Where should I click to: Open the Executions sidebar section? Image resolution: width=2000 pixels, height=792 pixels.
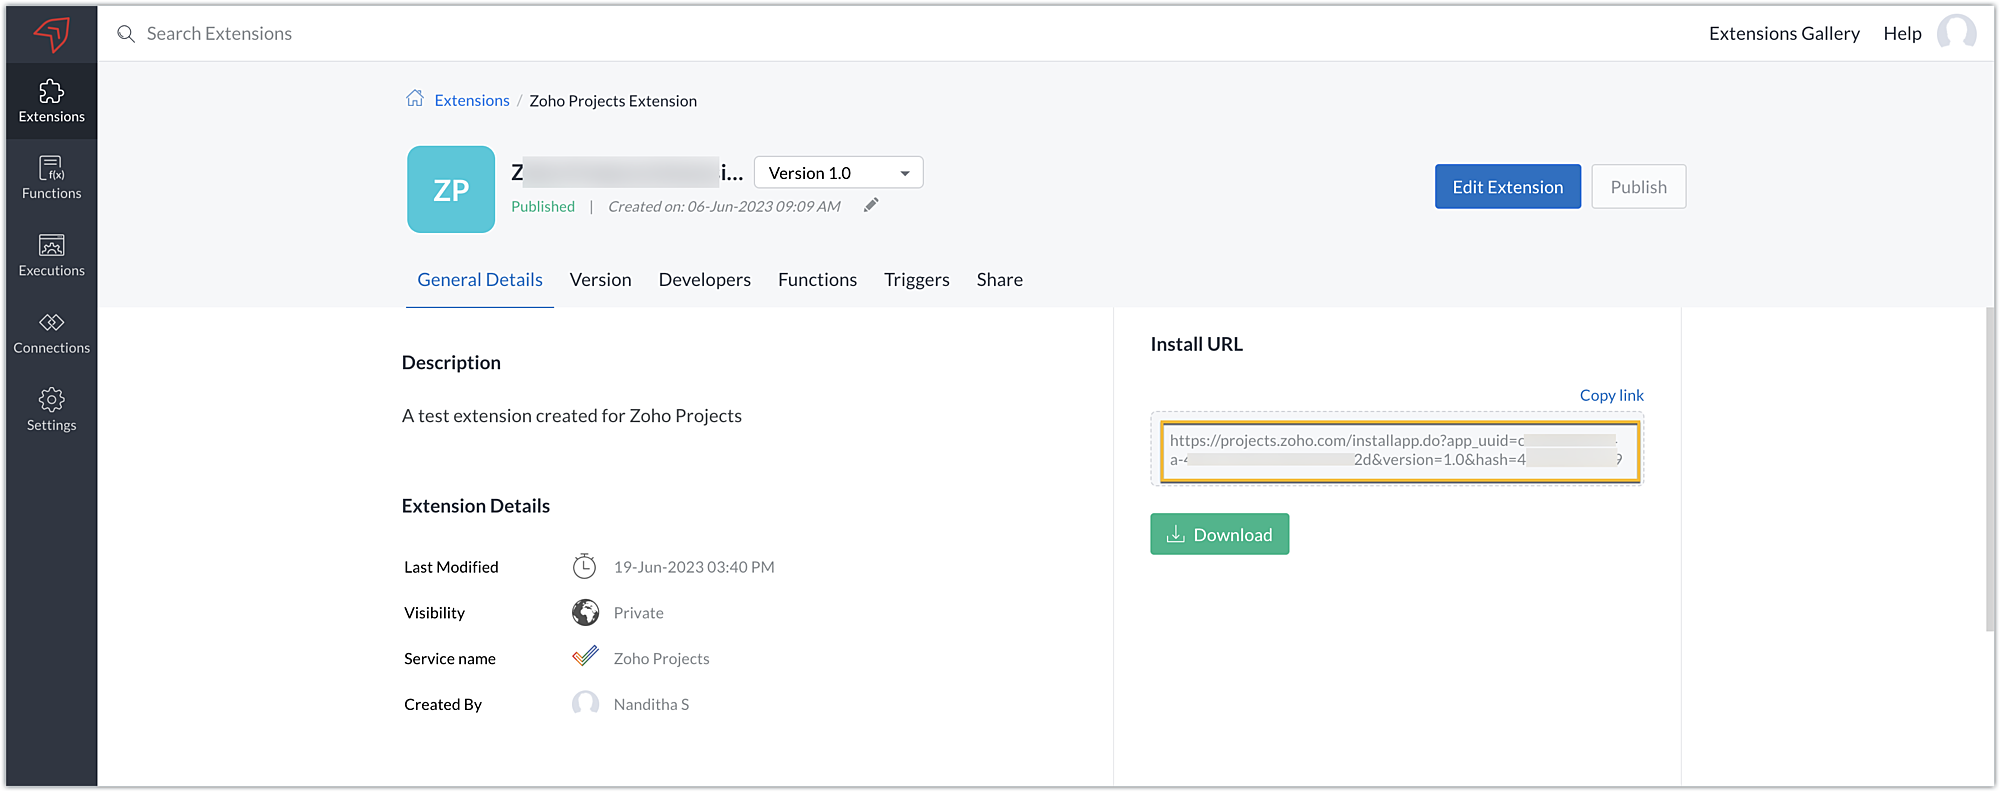pos(51,255)
